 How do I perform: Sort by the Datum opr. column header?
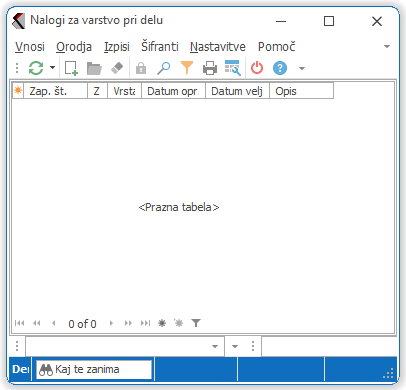pos(173,91)
